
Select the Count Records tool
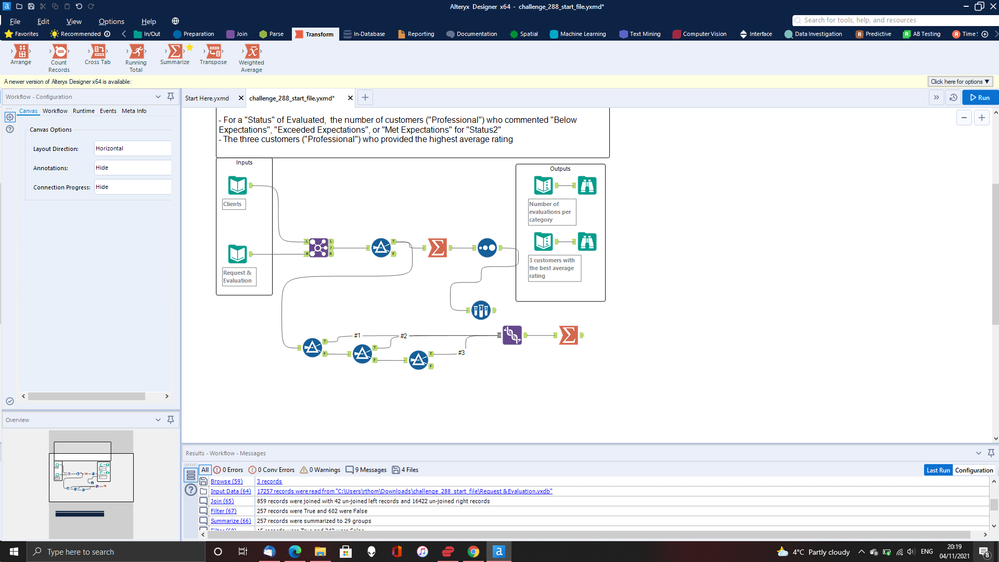tap(59, 58)
